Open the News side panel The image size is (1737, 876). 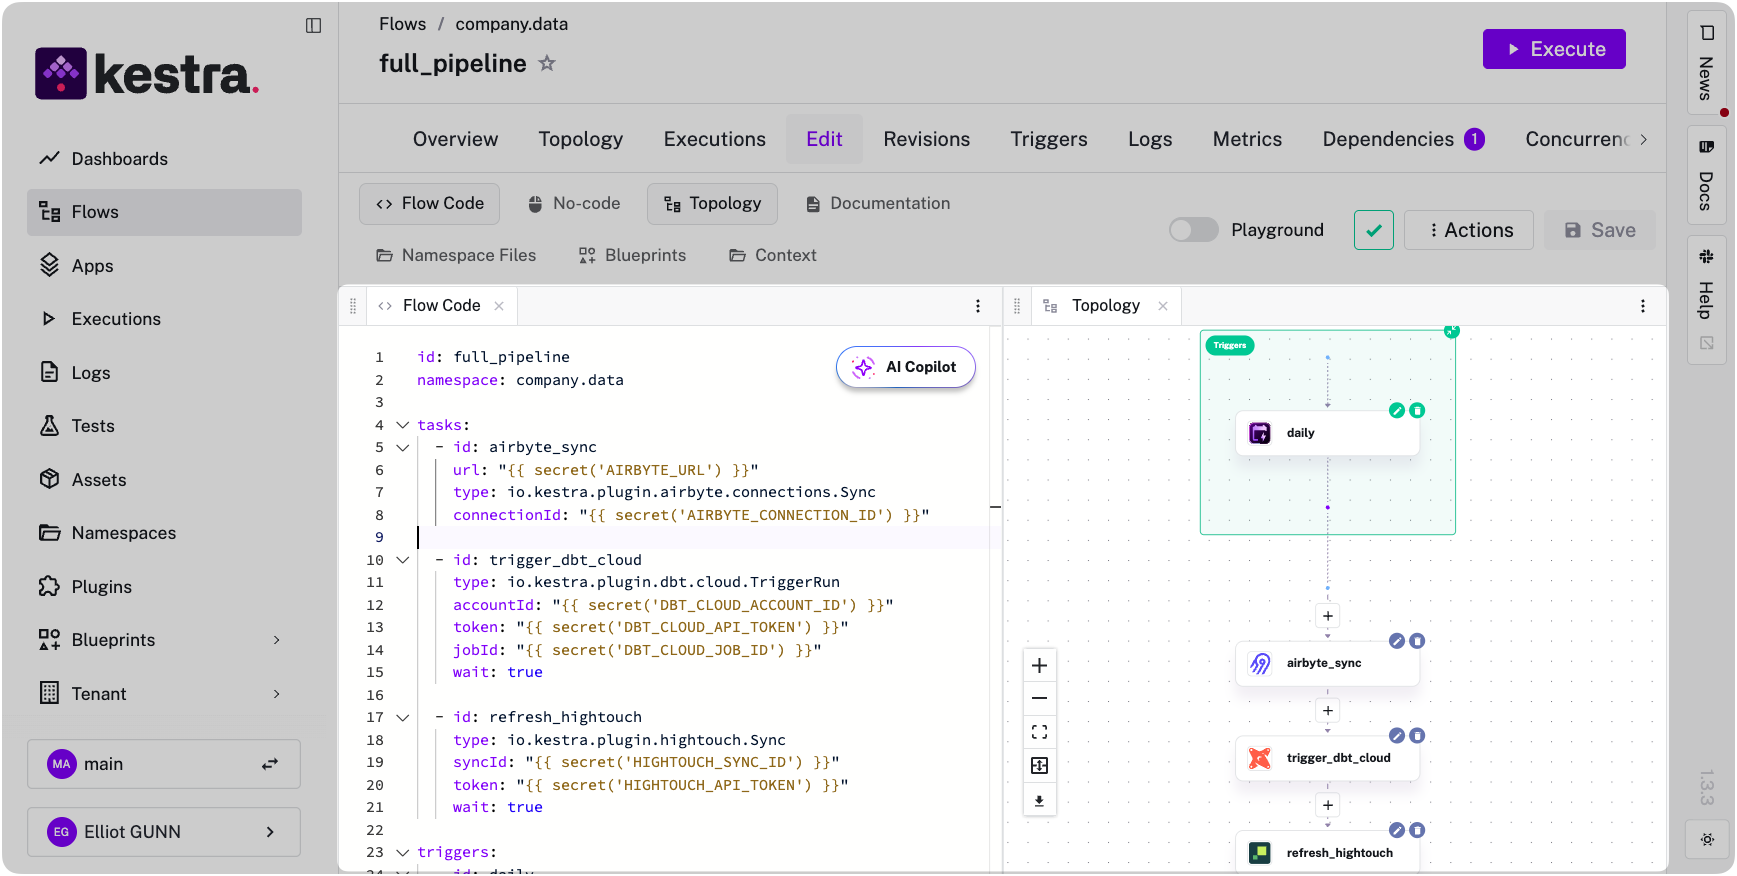pos(1707,63)
